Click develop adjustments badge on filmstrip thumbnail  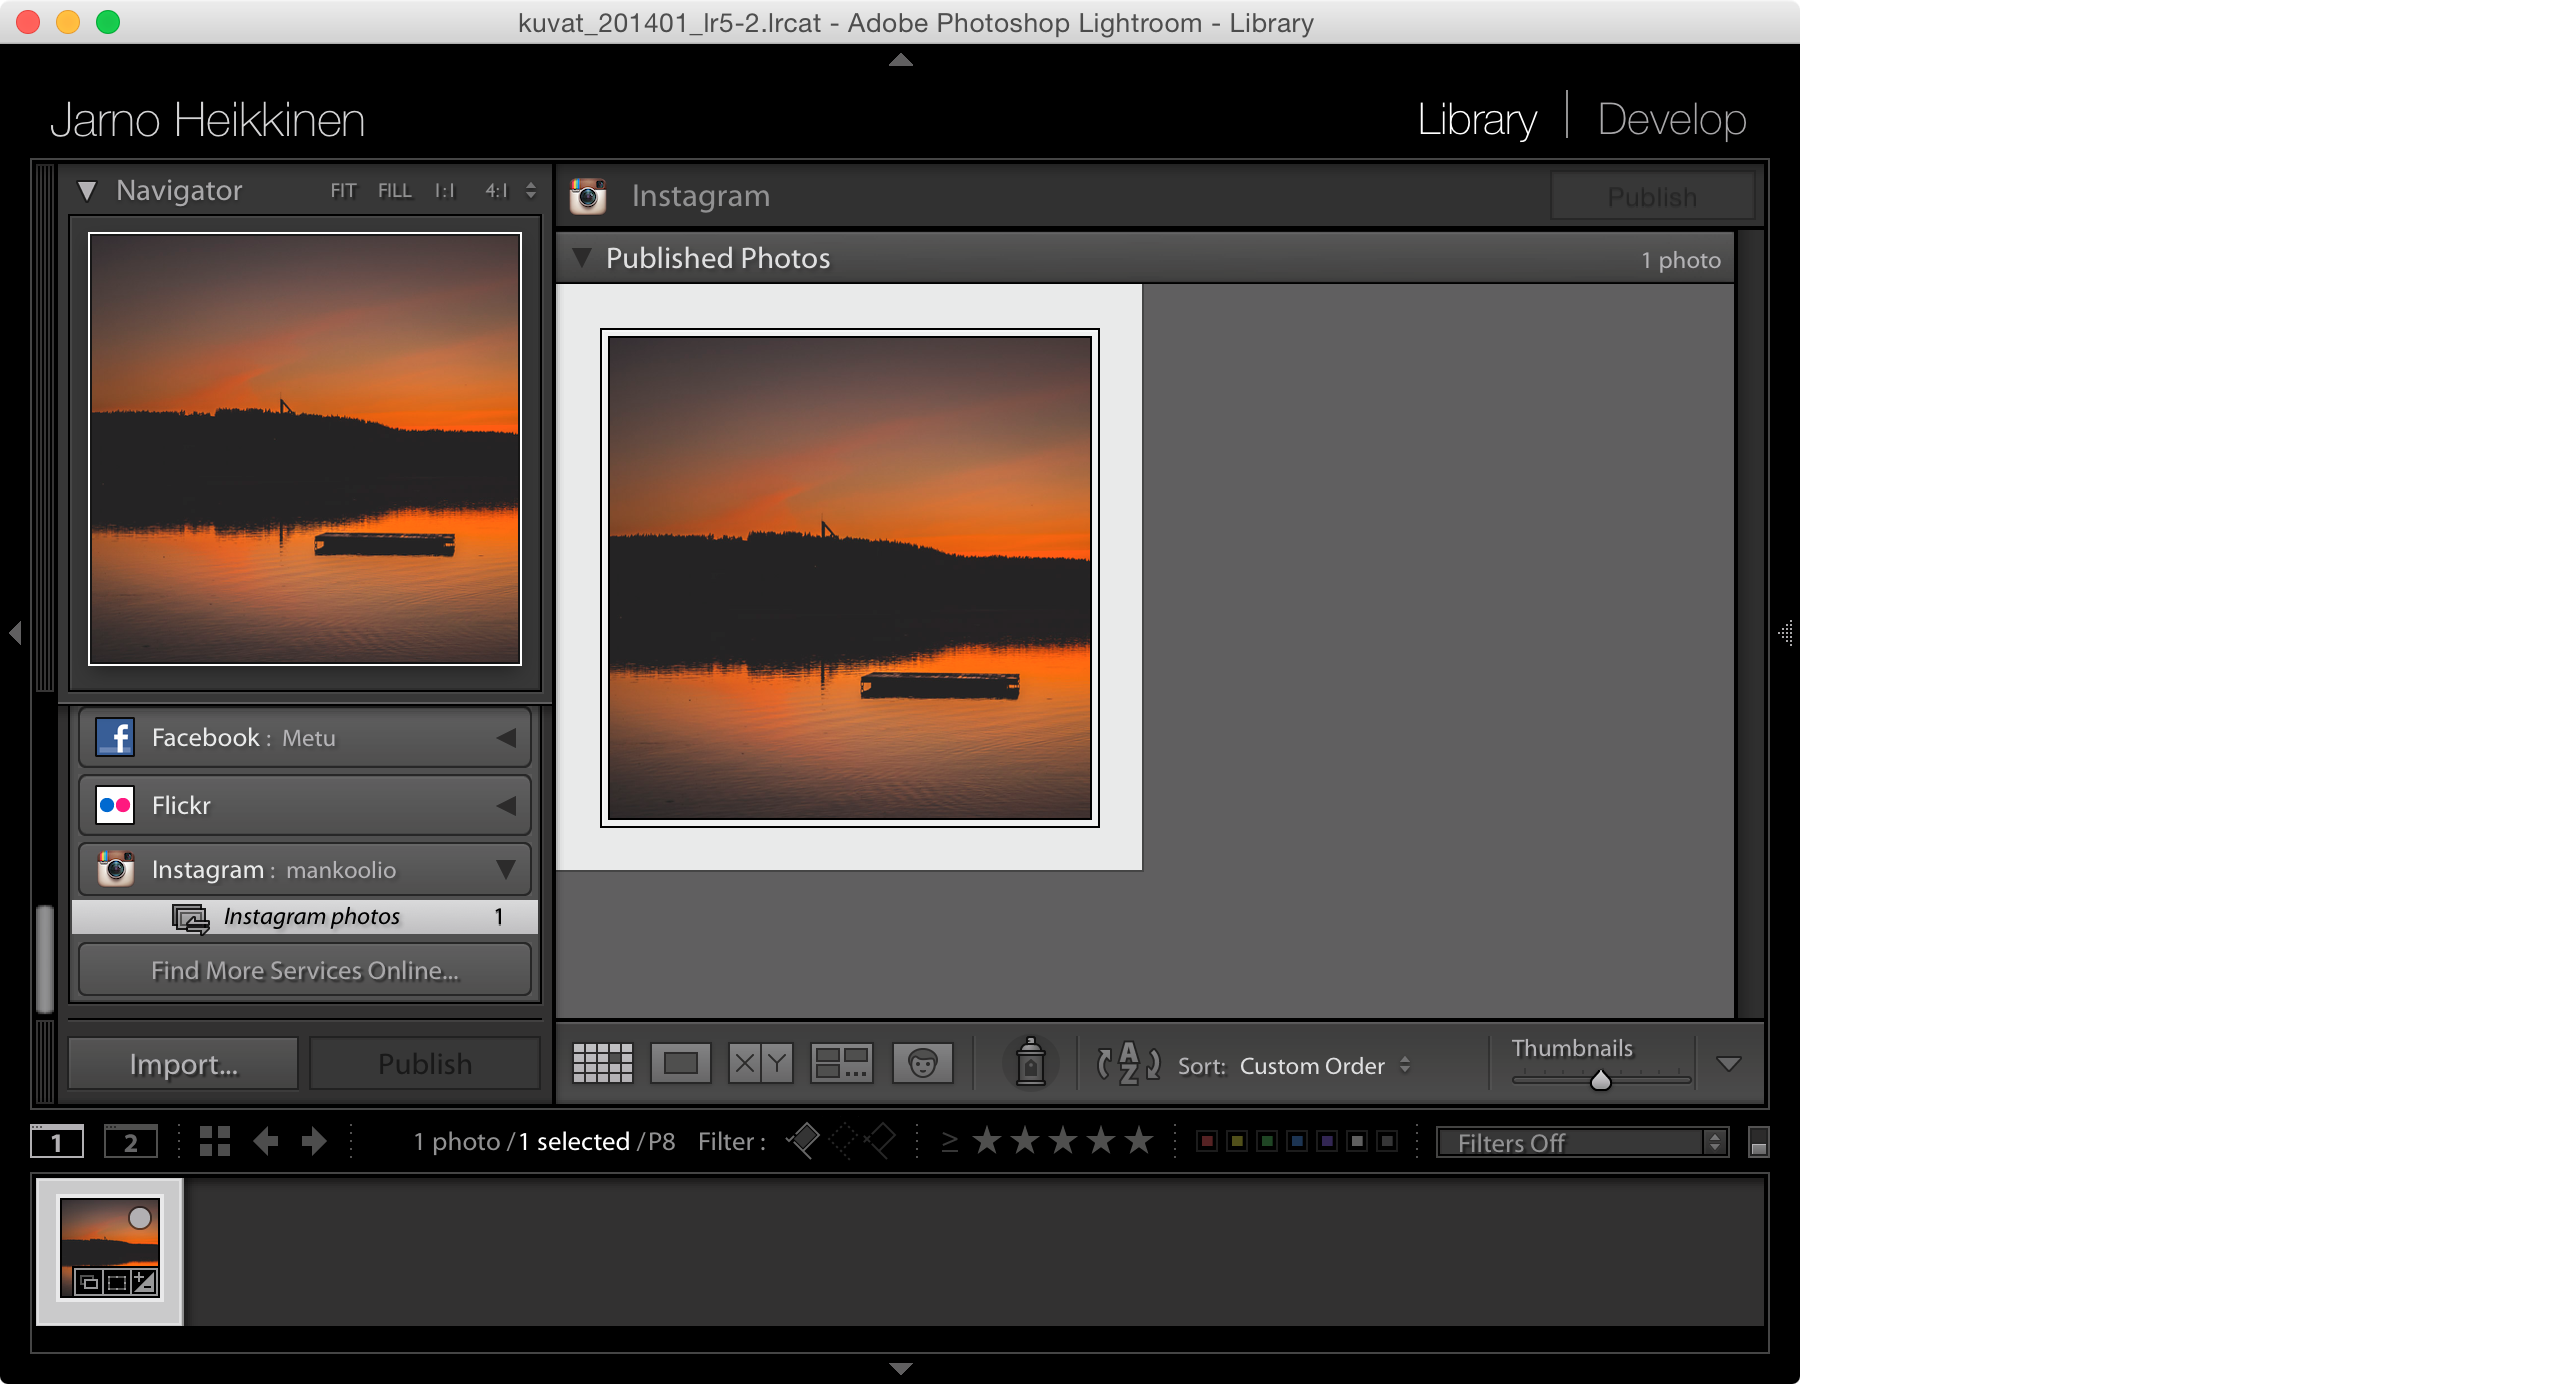(x=145, y=1282)
